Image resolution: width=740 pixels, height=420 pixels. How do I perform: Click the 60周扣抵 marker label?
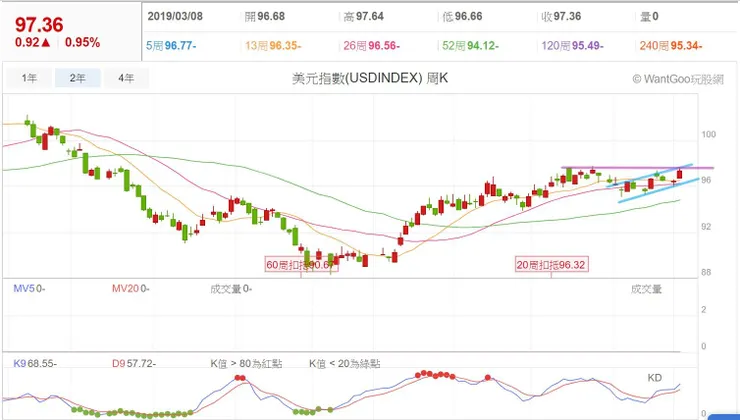(301, 265)
